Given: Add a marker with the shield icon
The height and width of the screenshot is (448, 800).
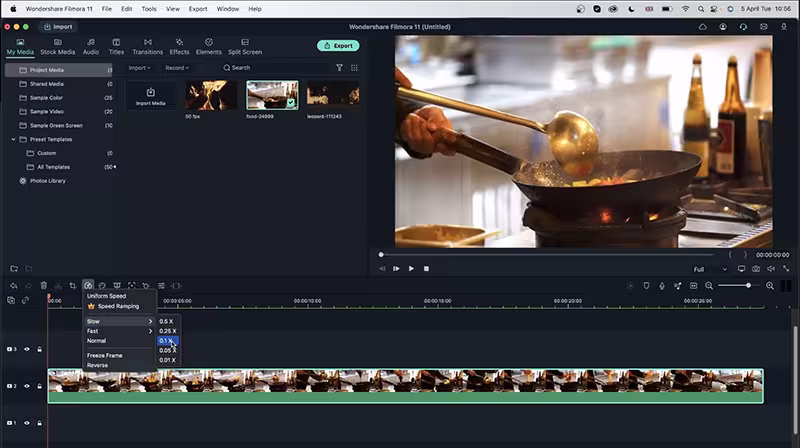Looking at the screenshot, I should click(646, 286).
